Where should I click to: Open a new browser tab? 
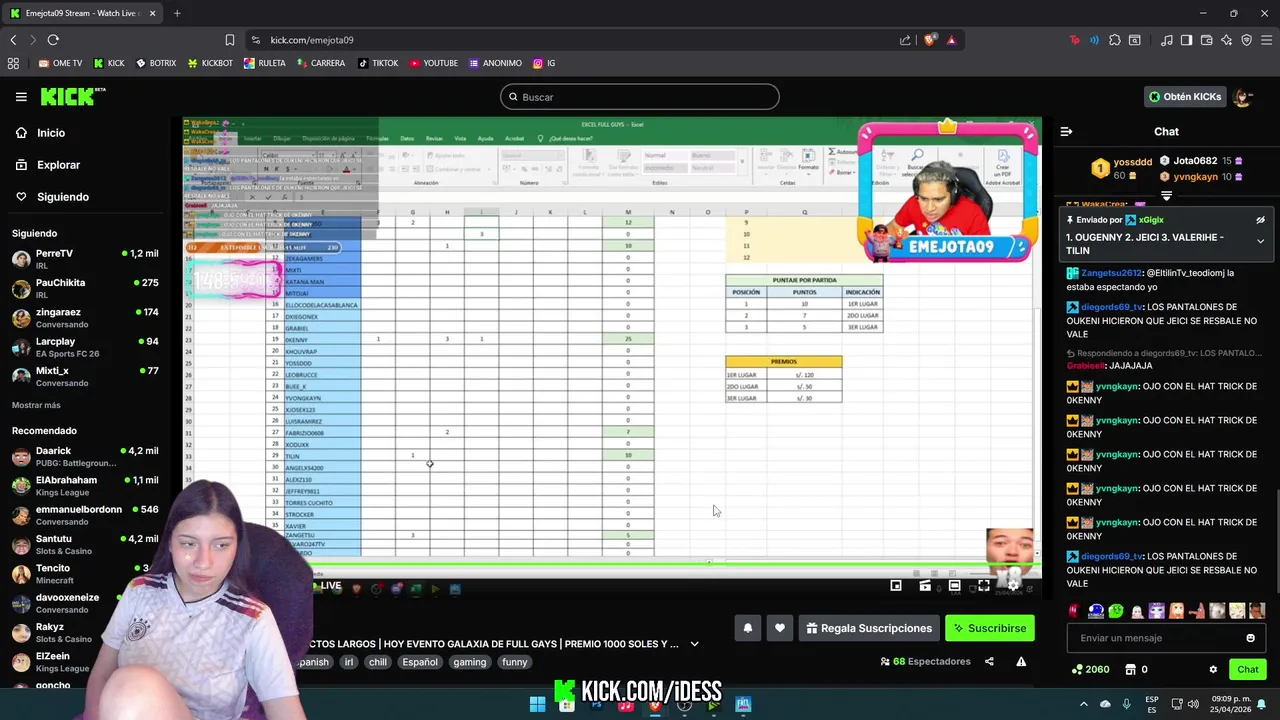(177, 13)
